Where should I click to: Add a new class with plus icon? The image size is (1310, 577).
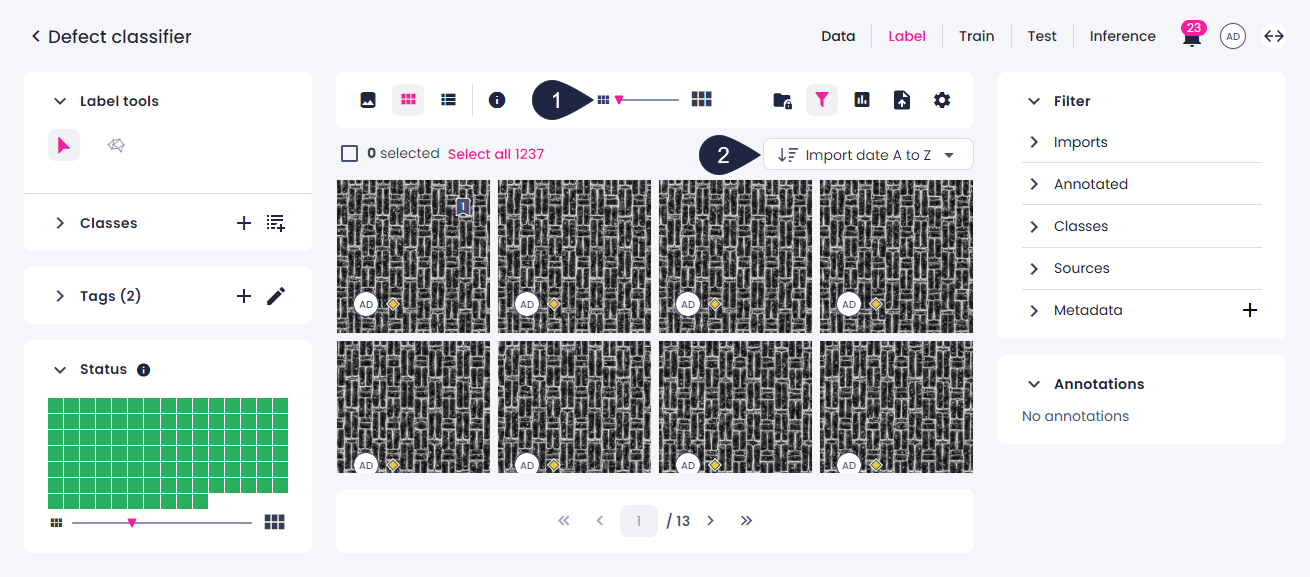[244, 223]
